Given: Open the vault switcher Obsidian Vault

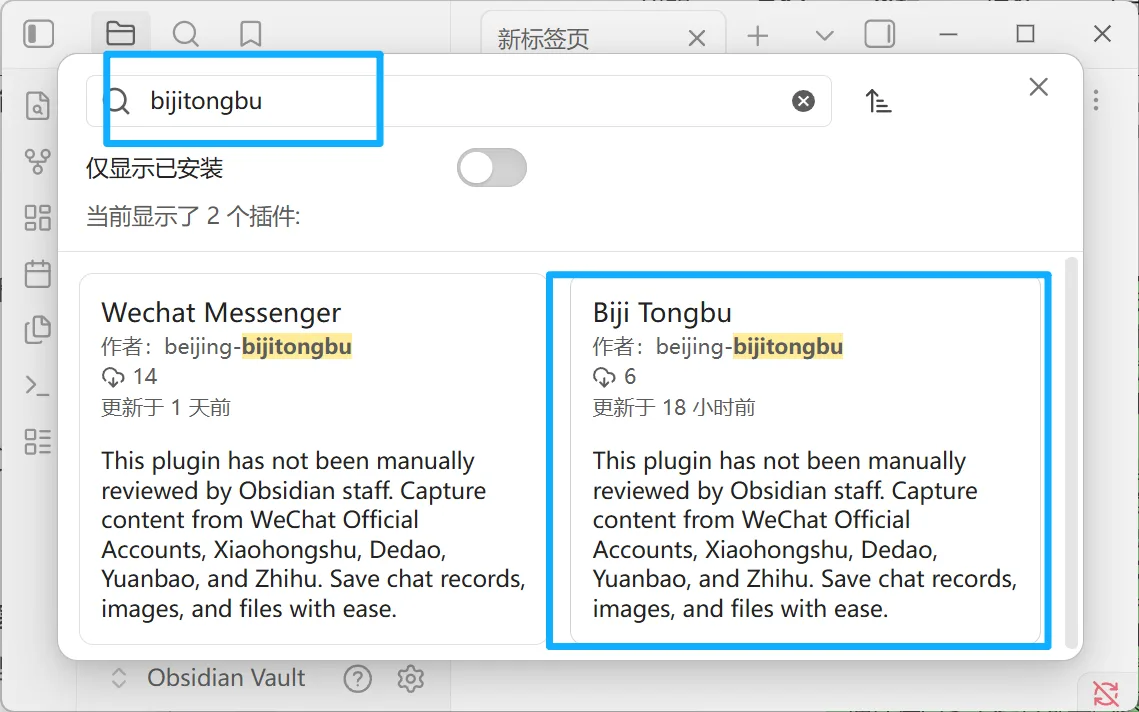Looking at the screenshot, I should (208, 678).
